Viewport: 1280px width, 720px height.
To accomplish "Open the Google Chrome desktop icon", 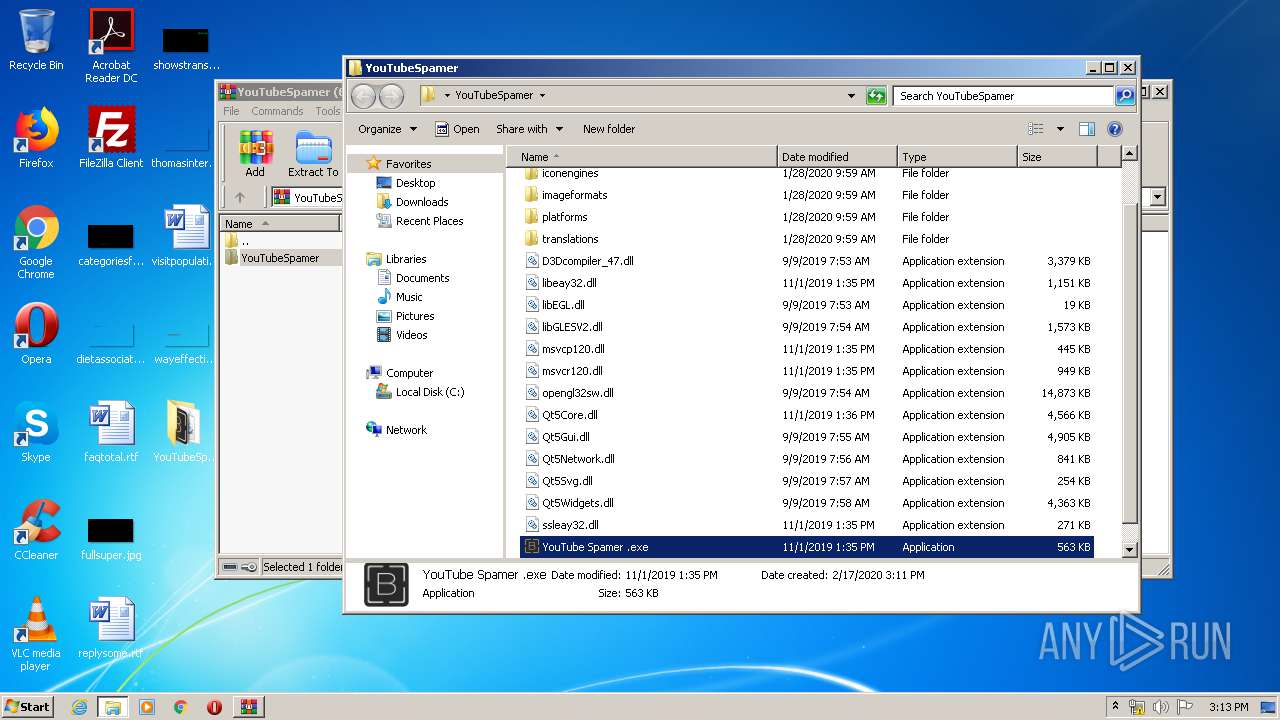I will (x=36, y=242).
